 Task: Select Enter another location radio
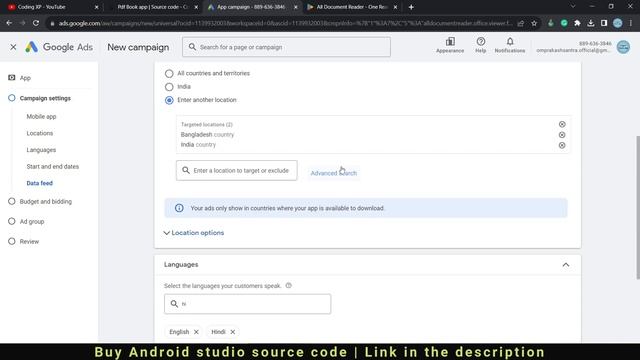[169, 100]
